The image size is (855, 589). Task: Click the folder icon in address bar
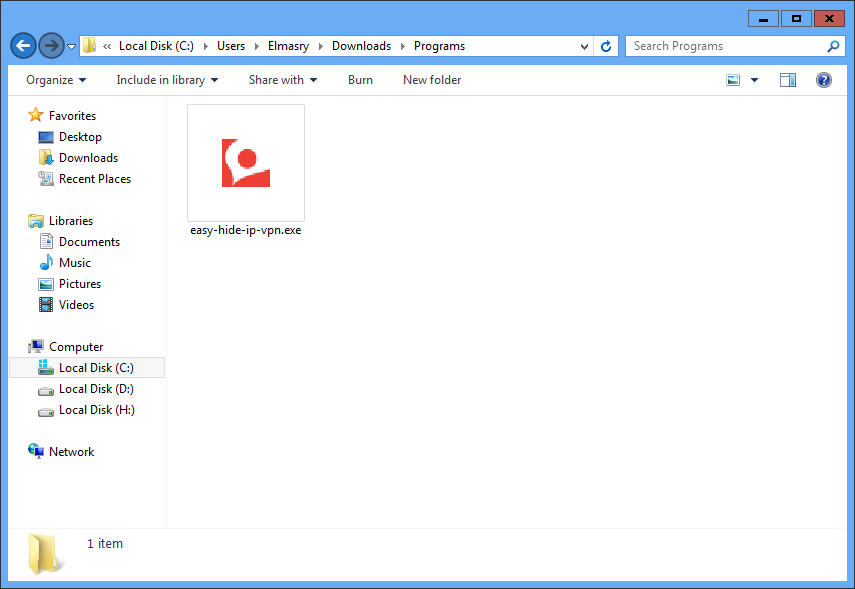point(89,46)
